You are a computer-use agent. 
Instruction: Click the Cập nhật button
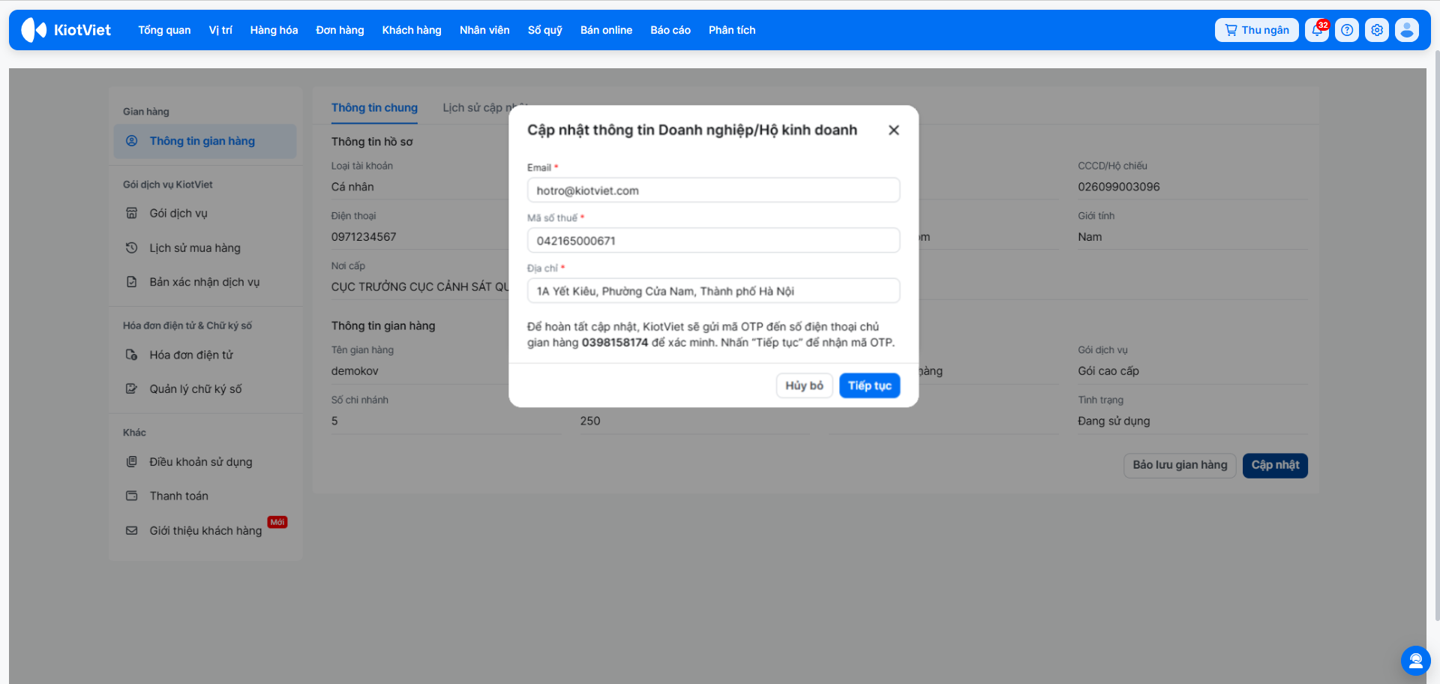point(1275,465)
